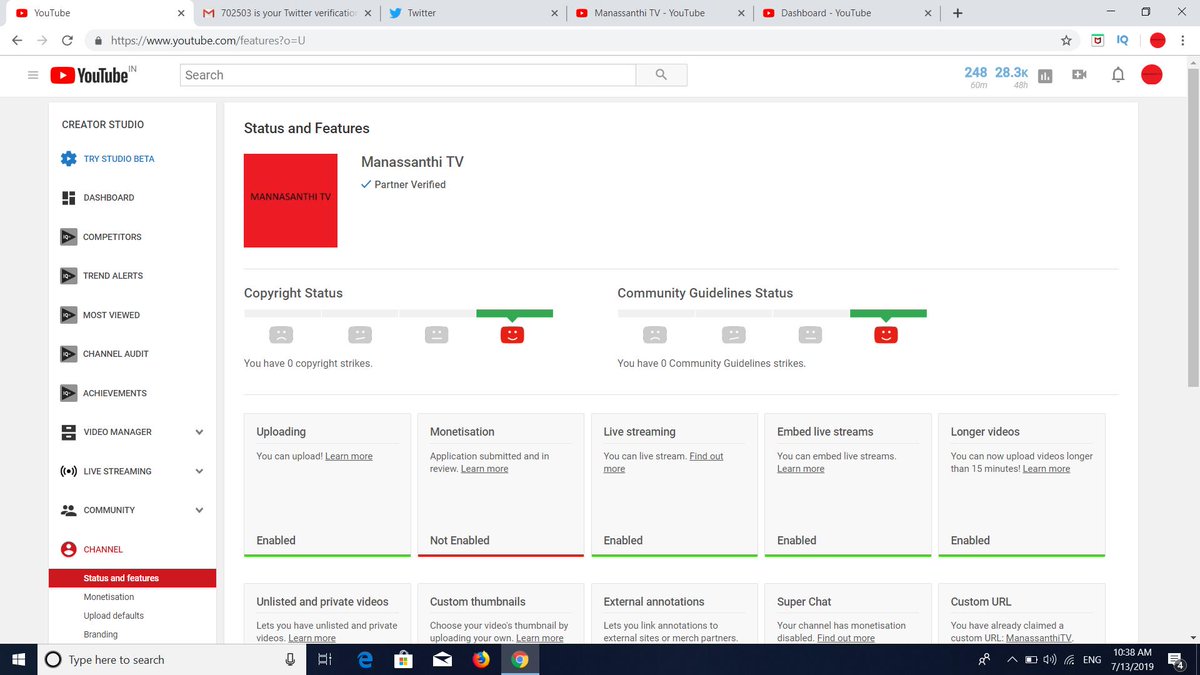Open Firefox from the Windows taskbar
Viewport: 1200px width, 675px height.
(481, 659)
